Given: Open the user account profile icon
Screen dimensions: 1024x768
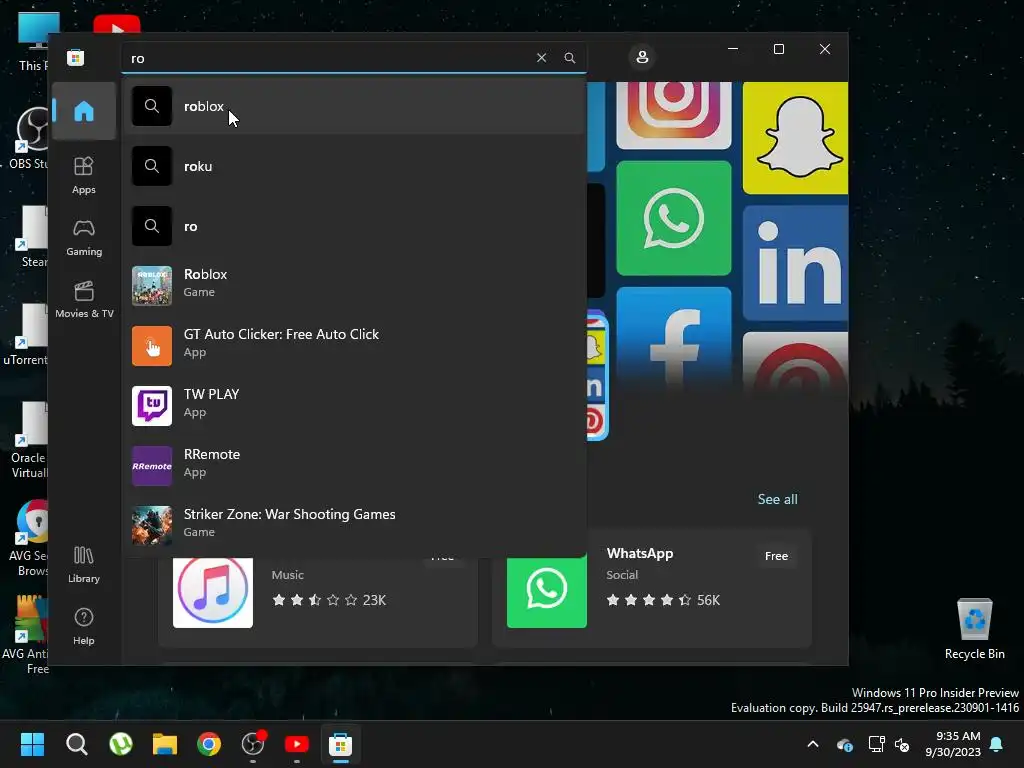Looking at the screenshot, I should (x=642, y=57).
